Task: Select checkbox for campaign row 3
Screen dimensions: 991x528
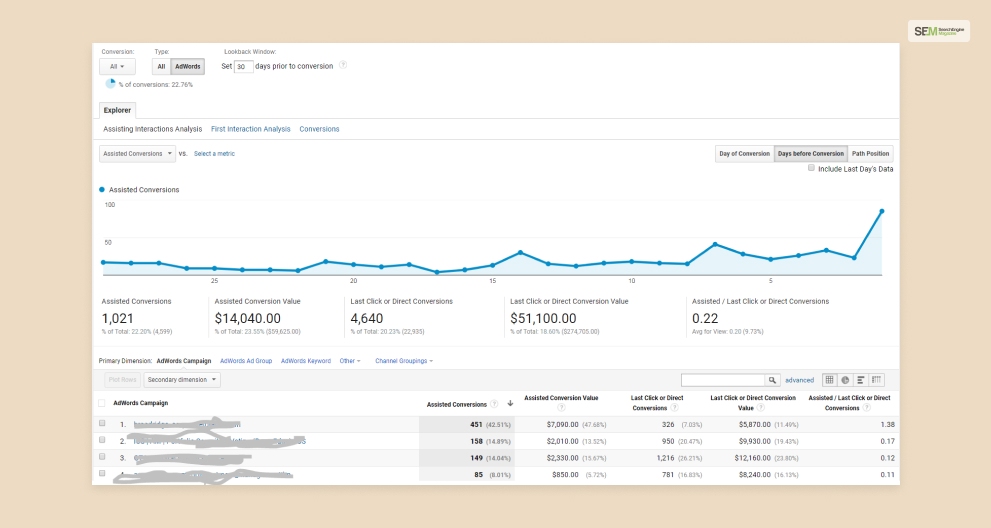Action: [x=102, y=457]
